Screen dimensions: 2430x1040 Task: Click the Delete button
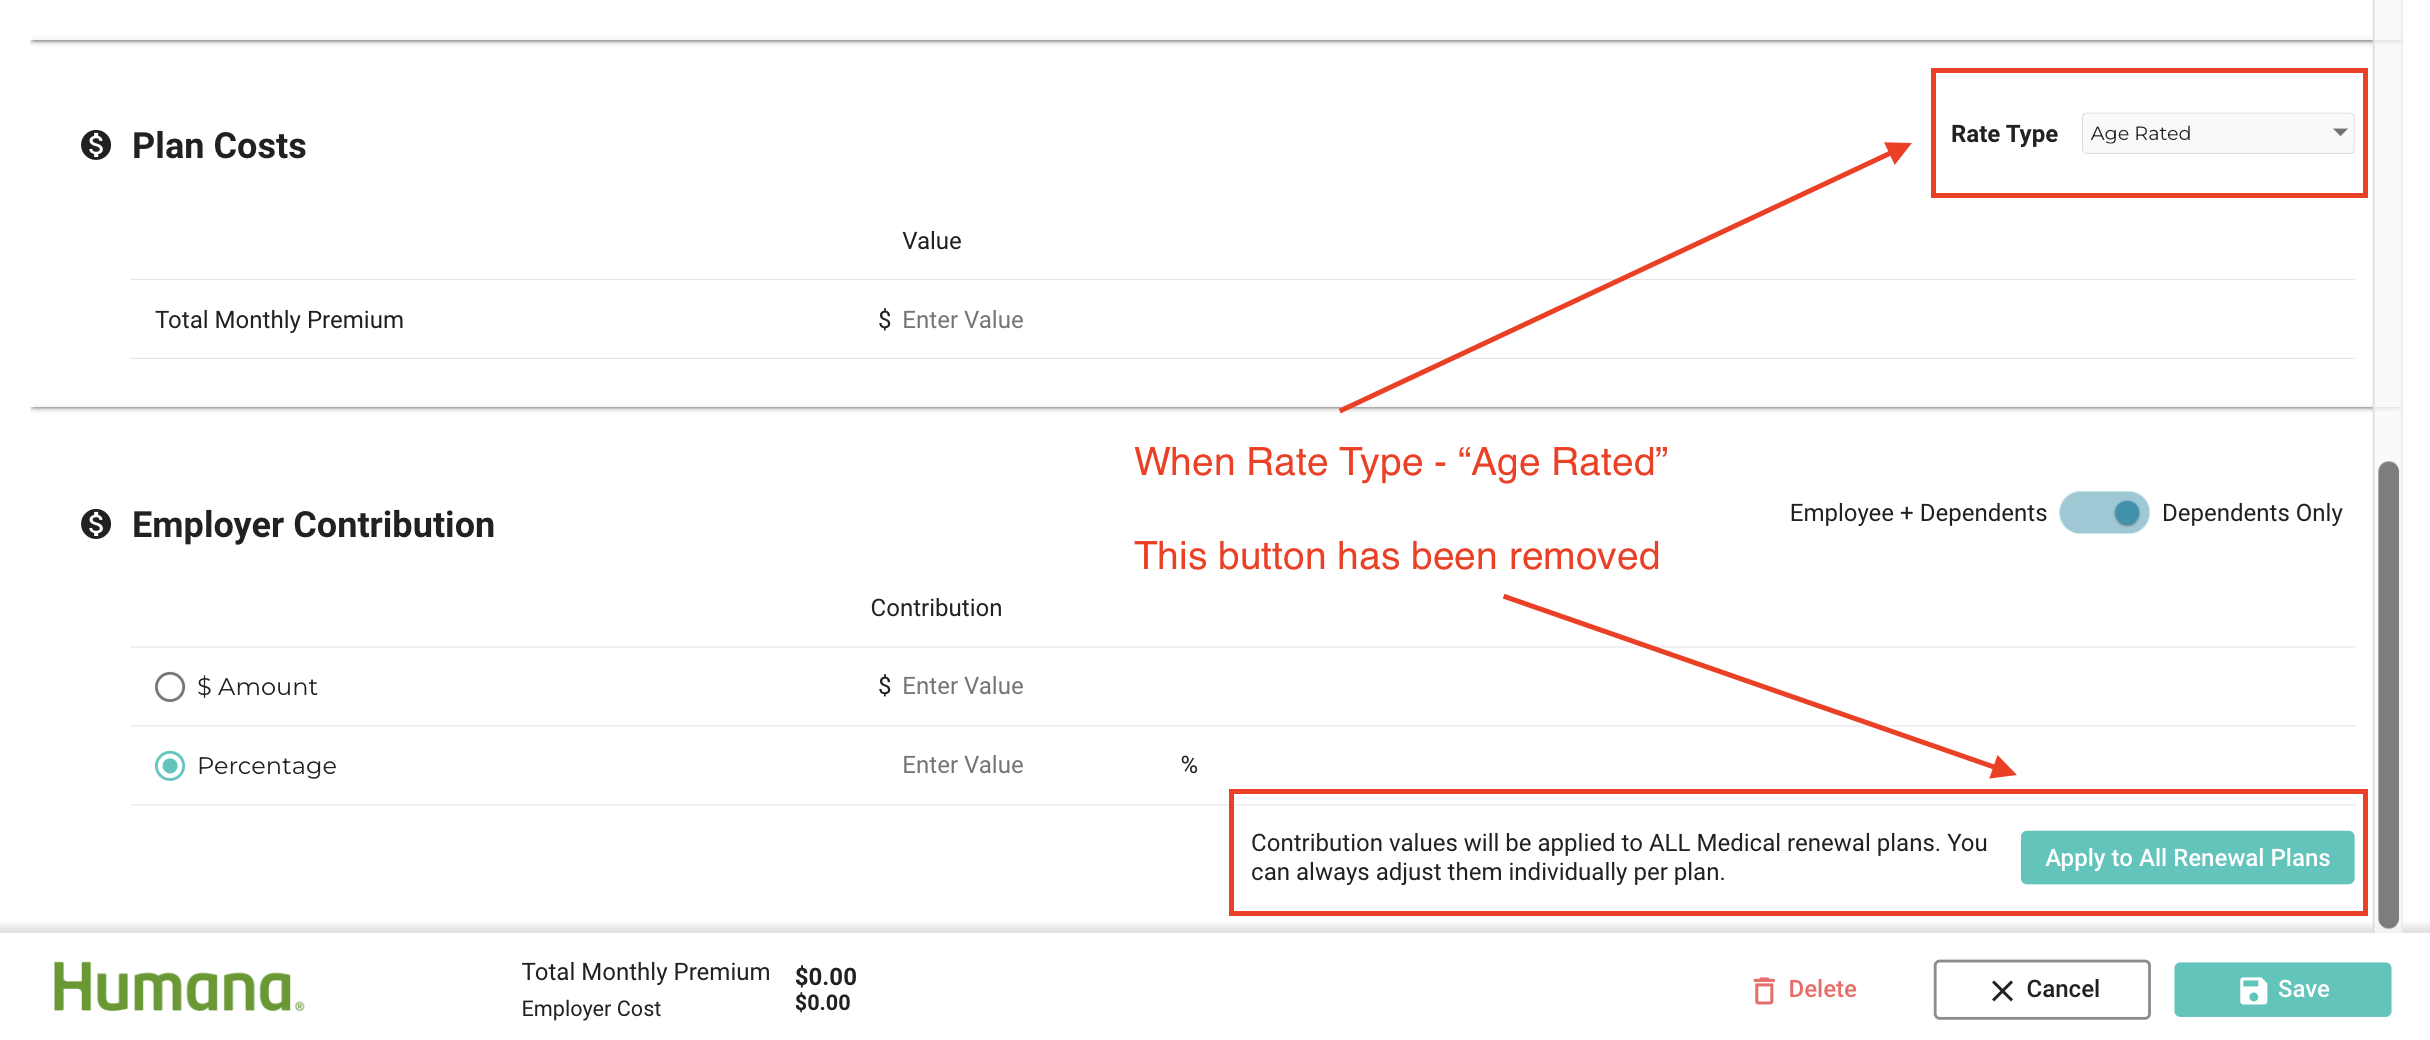(x=1805, y=990)
